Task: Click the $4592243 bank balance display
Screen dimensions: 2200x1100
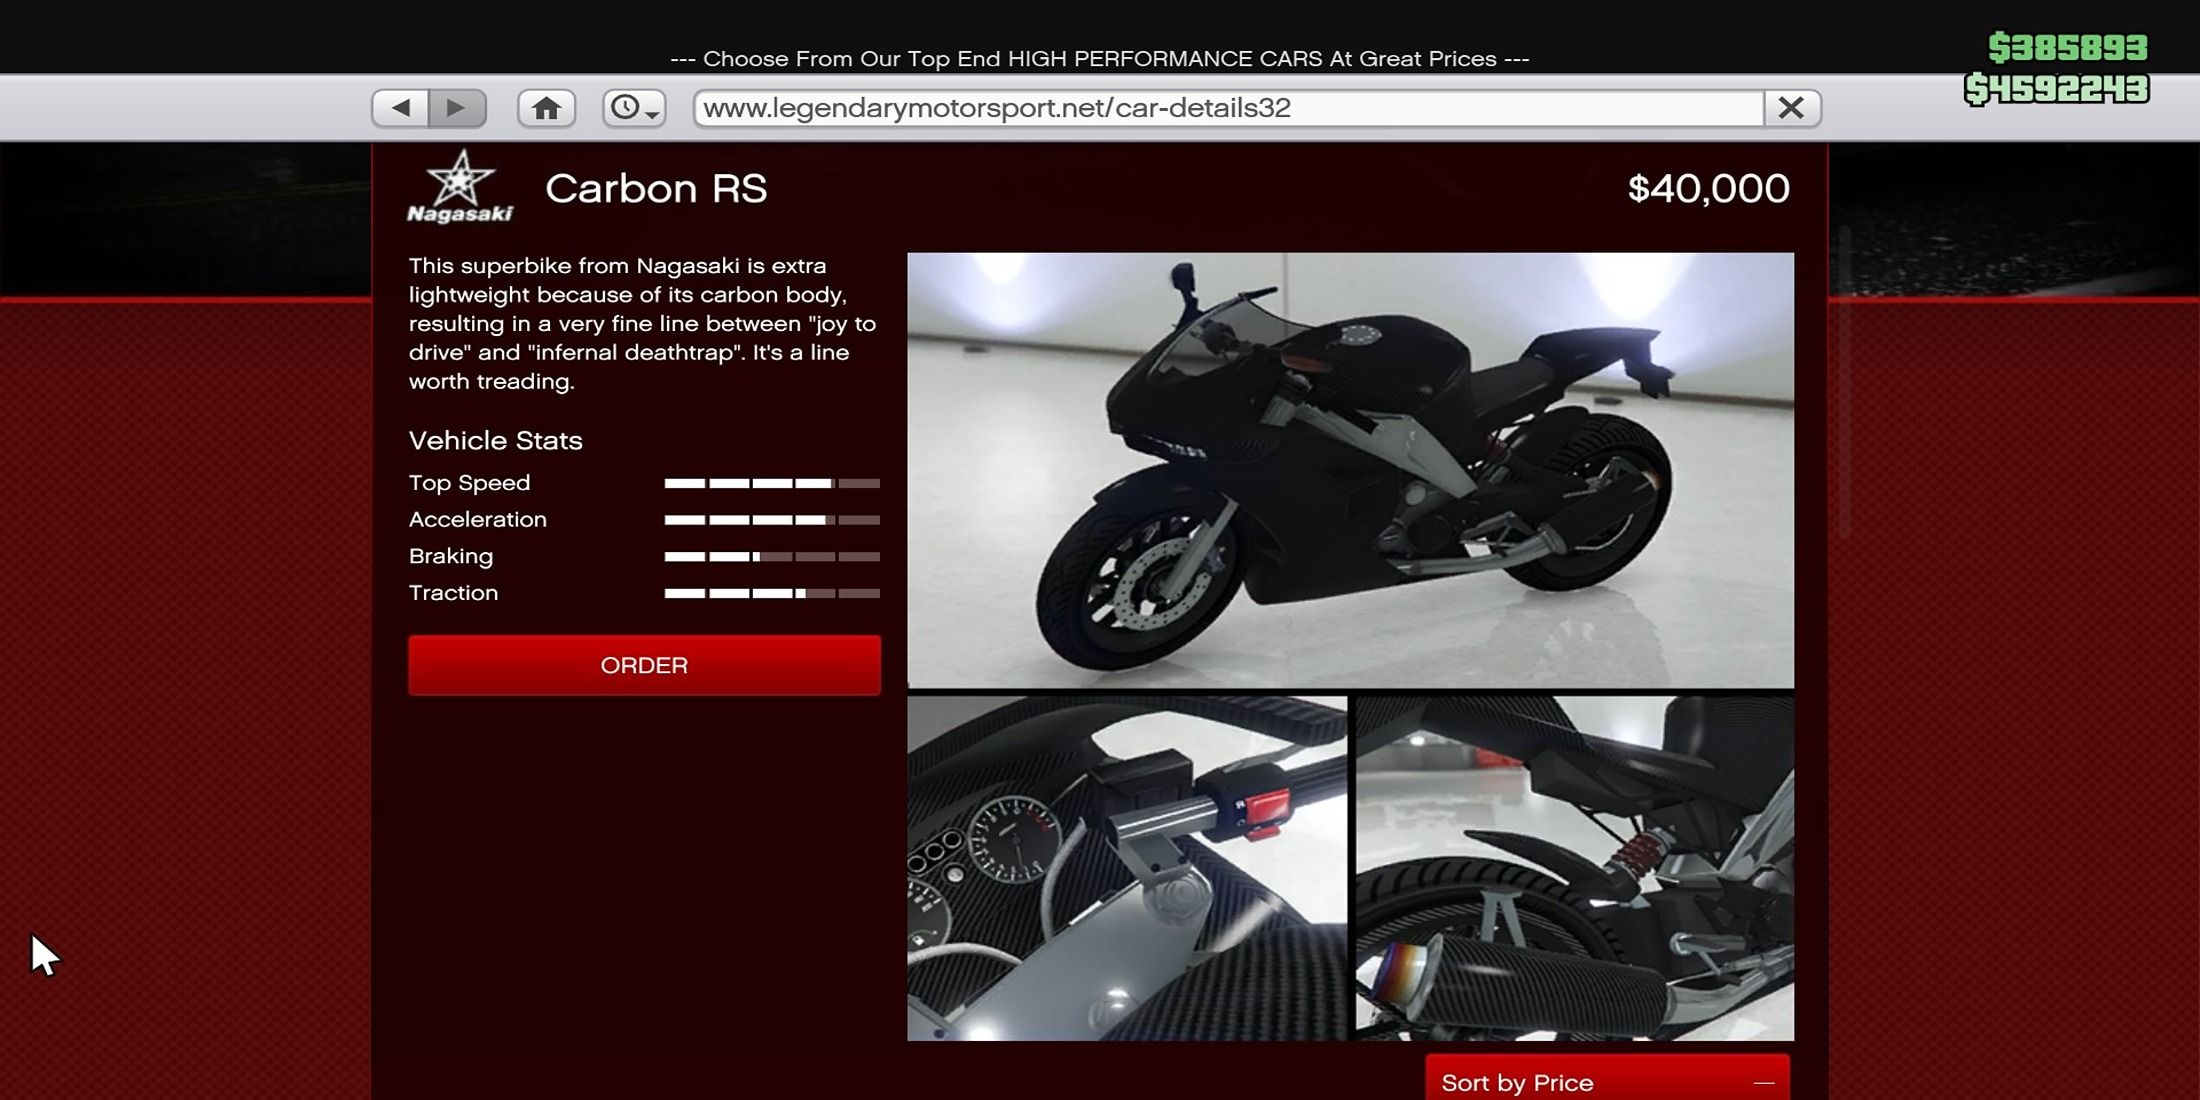Action: [2056, 89]
